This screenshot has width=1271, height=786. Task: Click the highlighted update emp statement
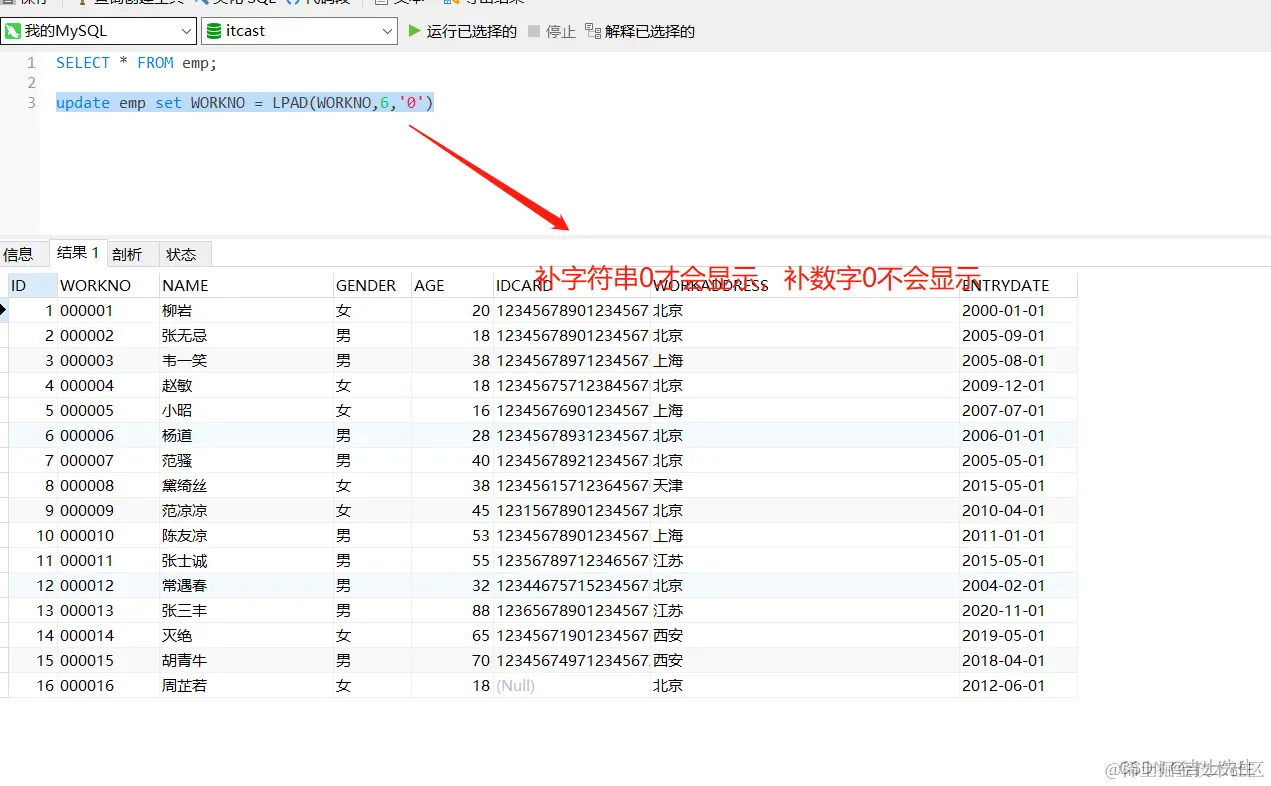pos(245,103)
